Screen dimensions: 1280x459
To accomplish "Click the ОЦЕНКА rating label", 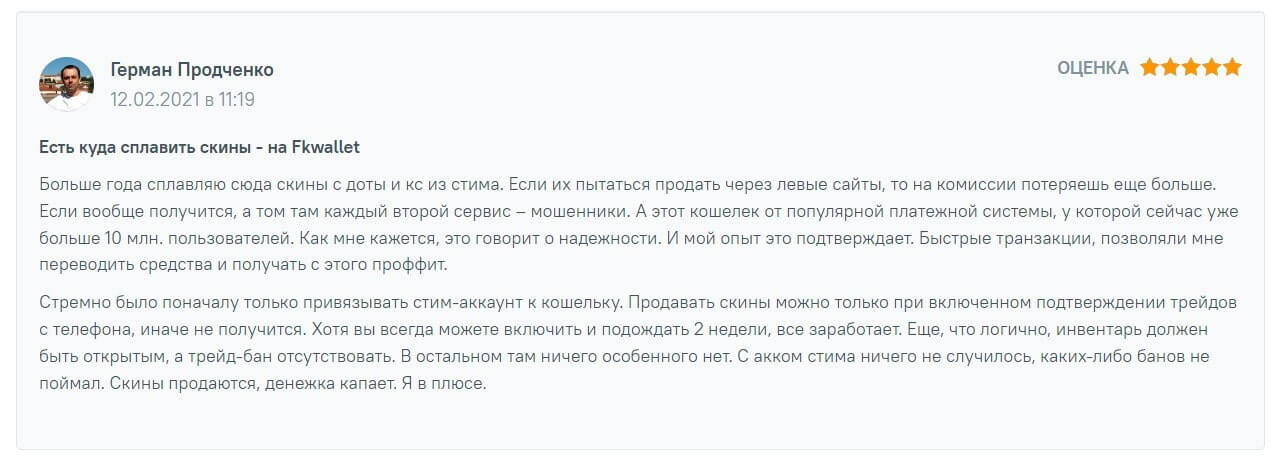I will coord(1092,68).
